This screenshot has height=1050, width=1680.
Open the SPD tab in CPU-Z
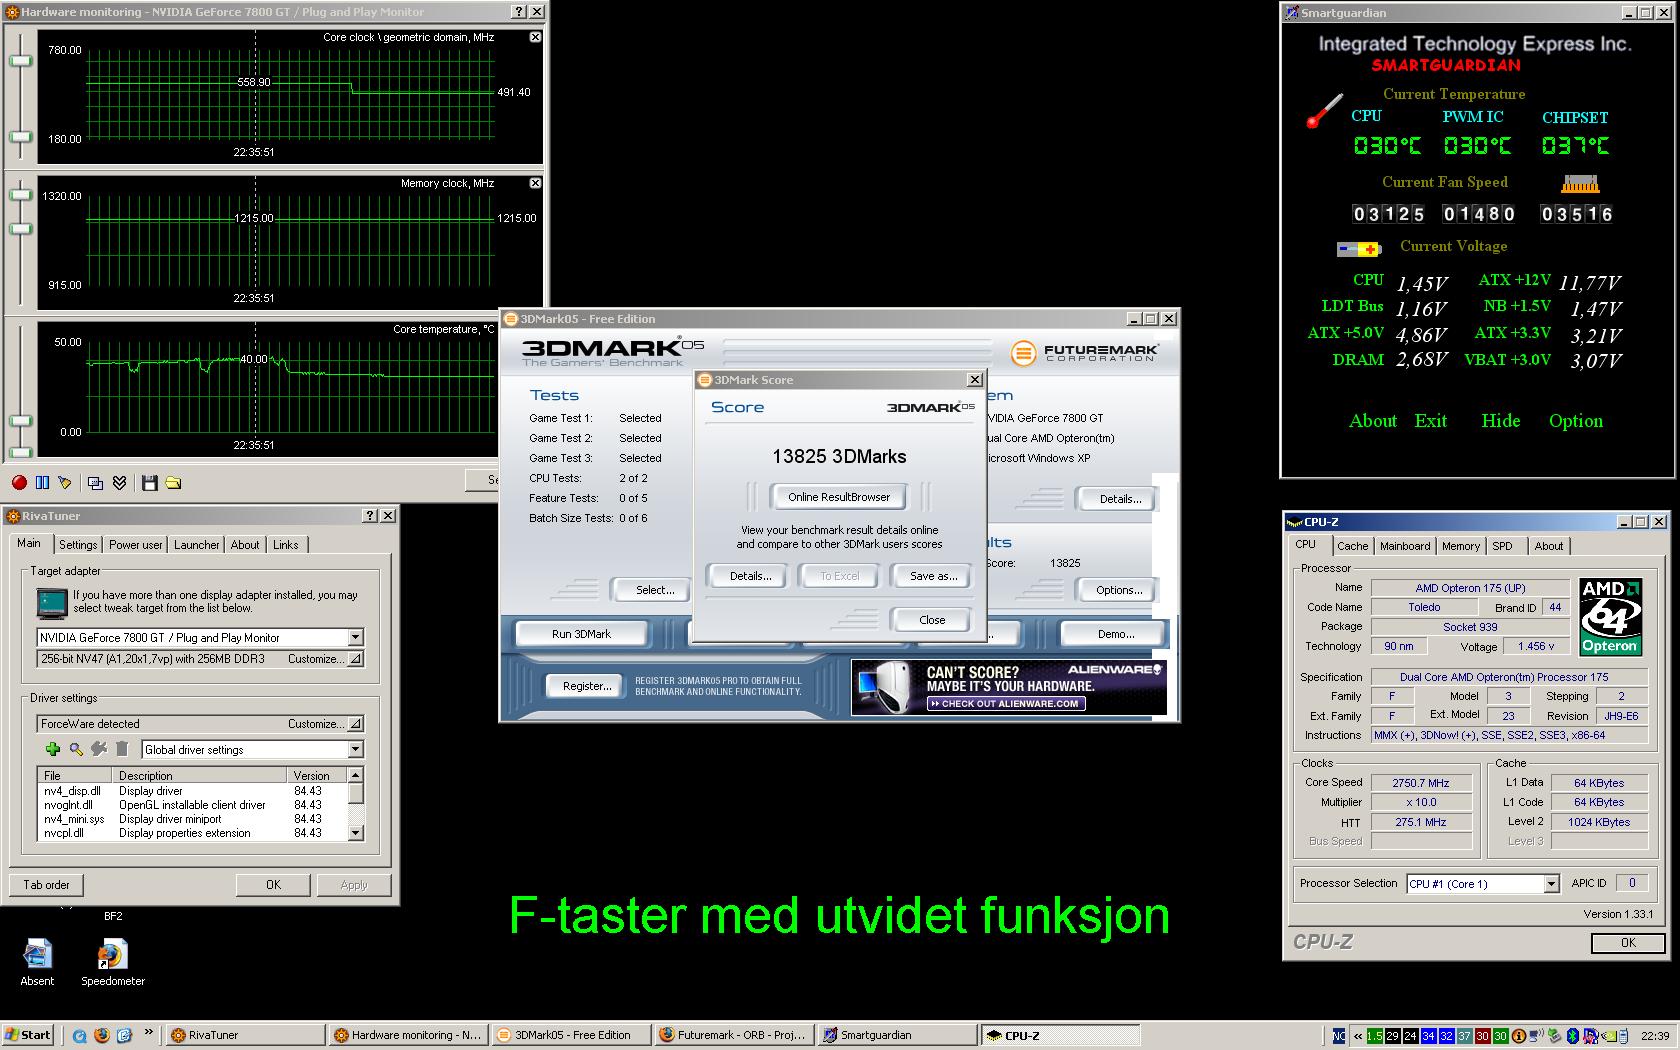click(x=1502, y=546)
